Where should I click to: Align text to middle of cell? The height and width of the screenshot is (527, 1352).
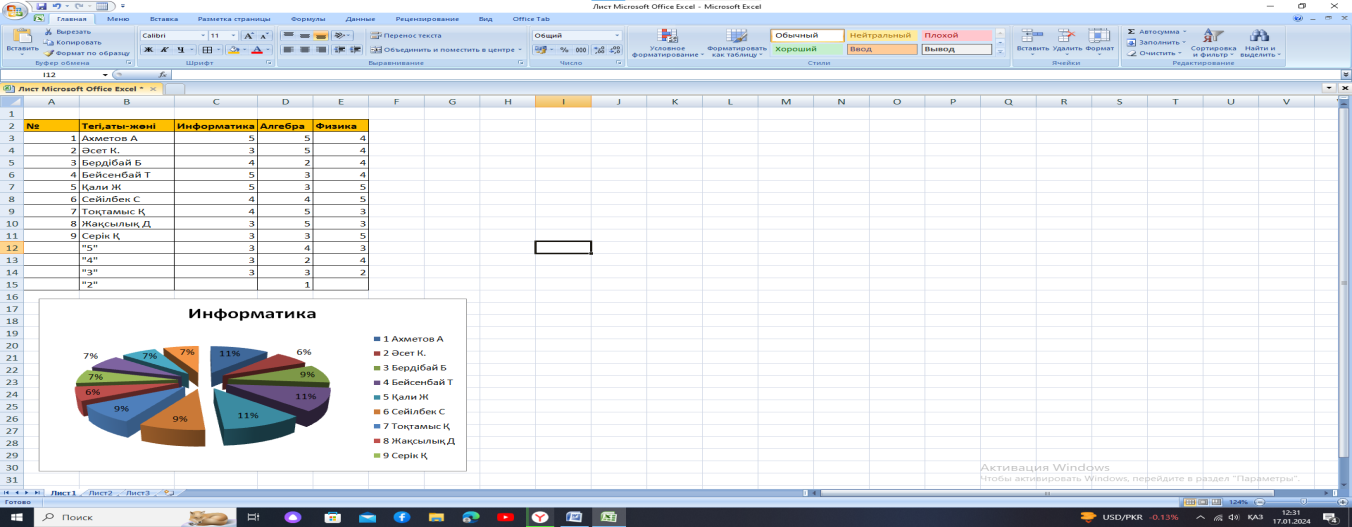pos(305,35)
